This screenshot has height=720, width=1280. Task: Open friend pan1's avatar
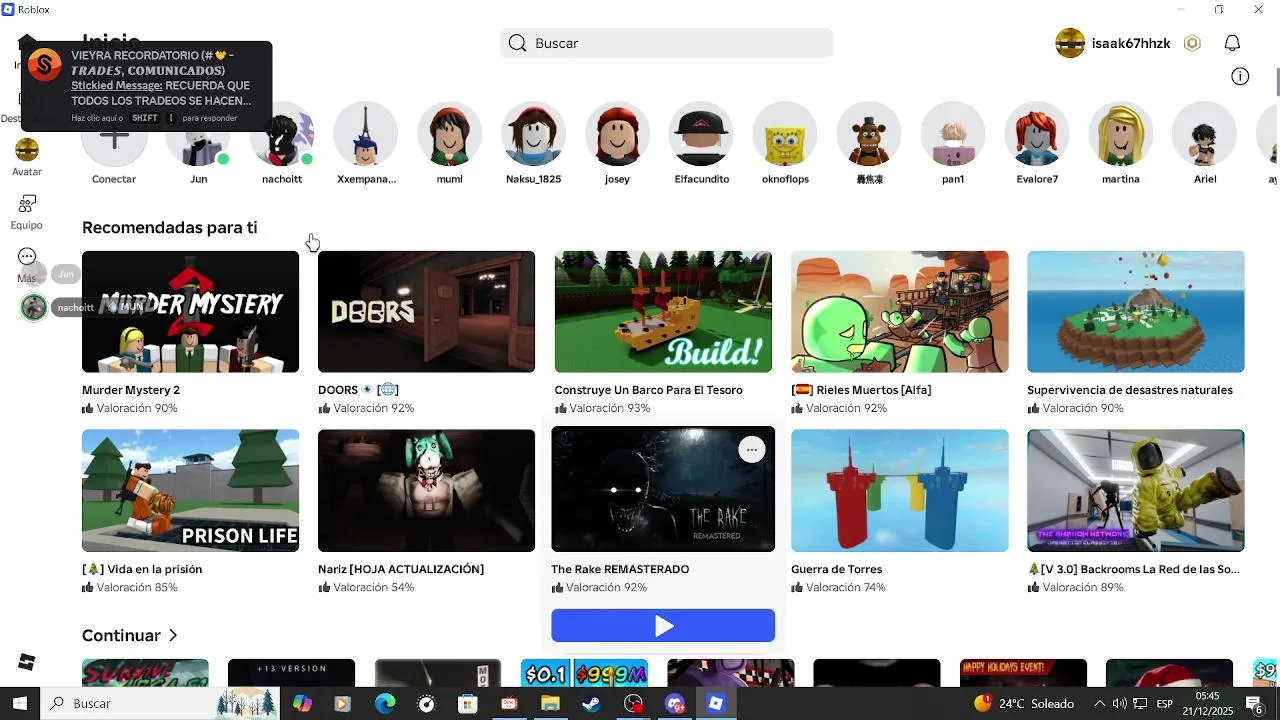[953, 135]
